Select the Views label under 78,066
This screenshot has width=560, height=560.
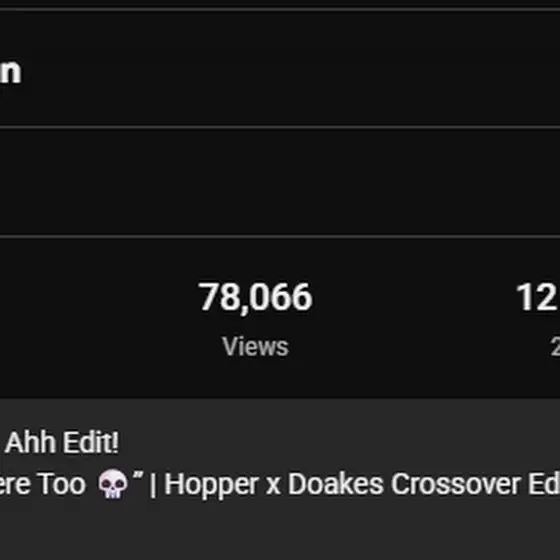[255, 346]
